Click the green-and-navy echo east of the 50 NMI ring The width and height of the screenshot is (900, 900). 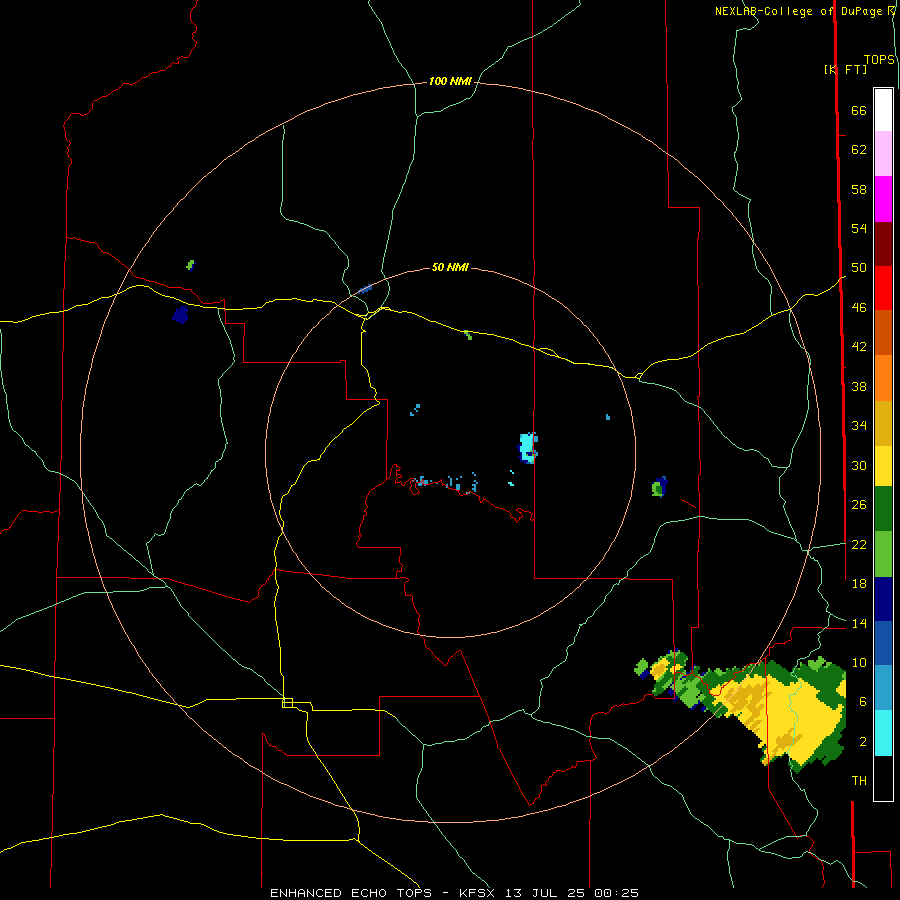click(x=660, y=487)
